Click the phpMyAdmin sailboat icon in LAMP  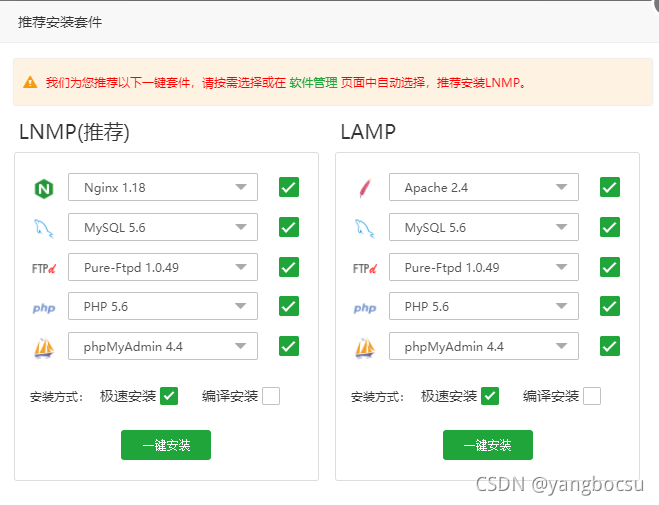(x=364, y=348)
